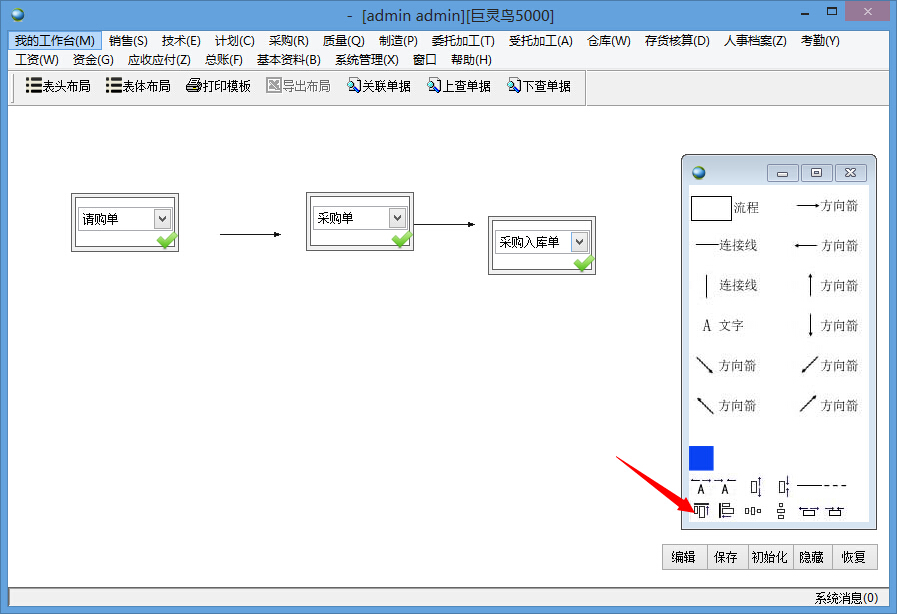Screen dimensions: 897x614
Task: Click the dashed line style icon
Action: point(823,486)
